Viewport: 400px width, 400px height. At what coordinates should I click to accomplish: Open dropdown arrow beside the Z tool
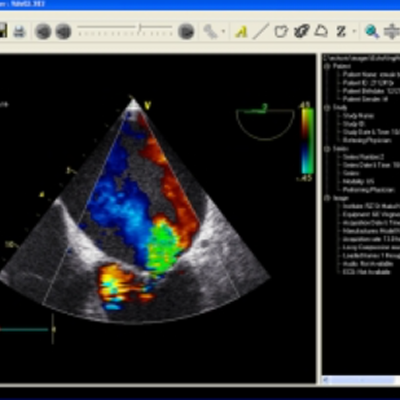354,31
